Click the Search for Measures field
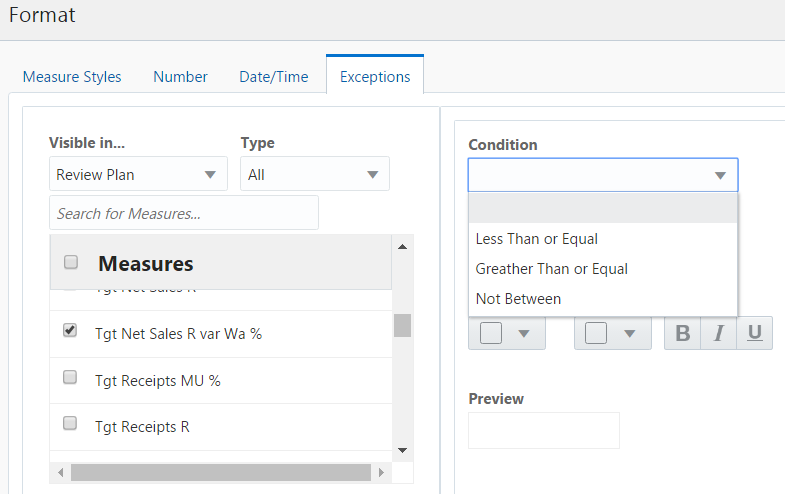 coord(183,213)
